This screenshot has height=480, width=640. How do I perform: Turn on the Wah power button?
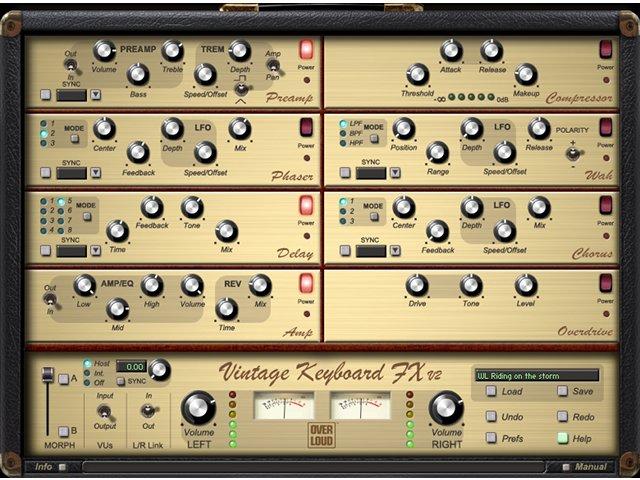click(x=606, y=127)
